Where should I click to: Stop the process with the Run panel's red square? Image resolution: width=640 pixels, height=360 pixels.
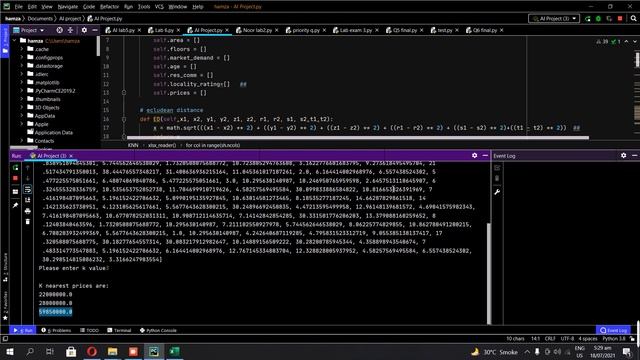(x=16, y=178)
